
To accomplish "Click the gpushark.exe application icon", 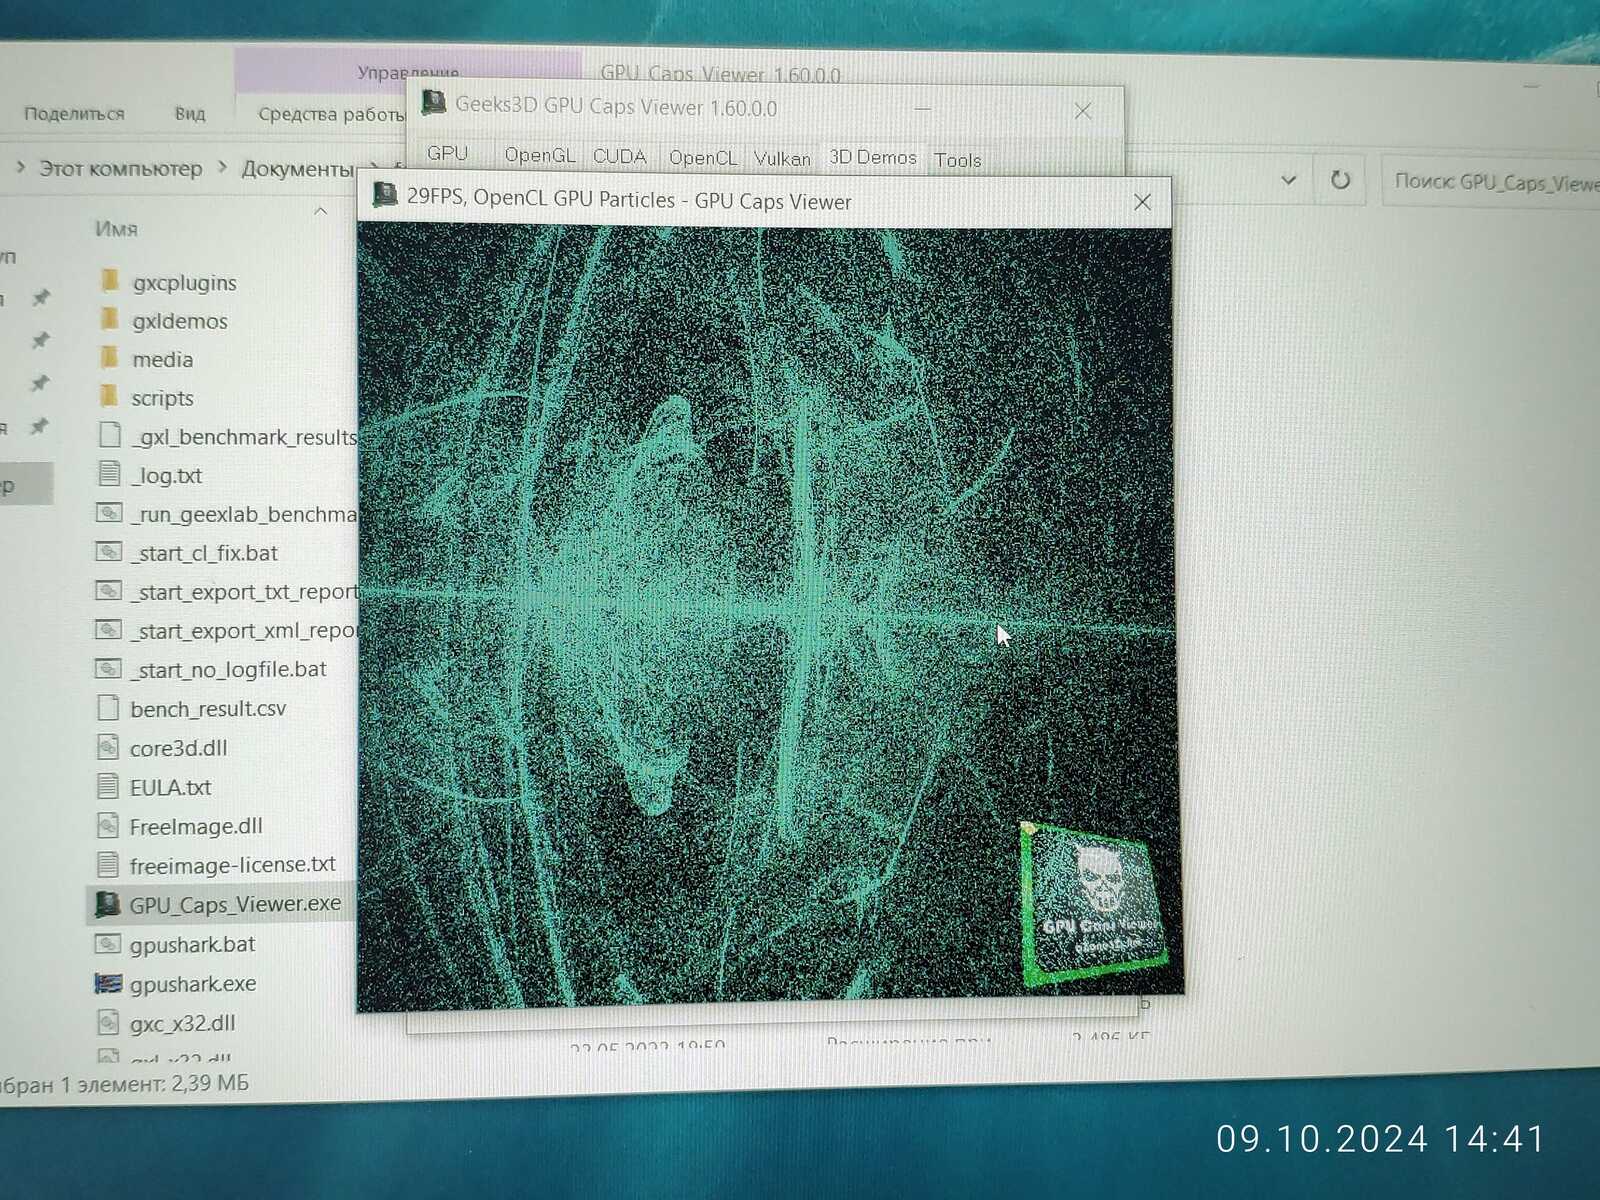I will pos(108,983).
